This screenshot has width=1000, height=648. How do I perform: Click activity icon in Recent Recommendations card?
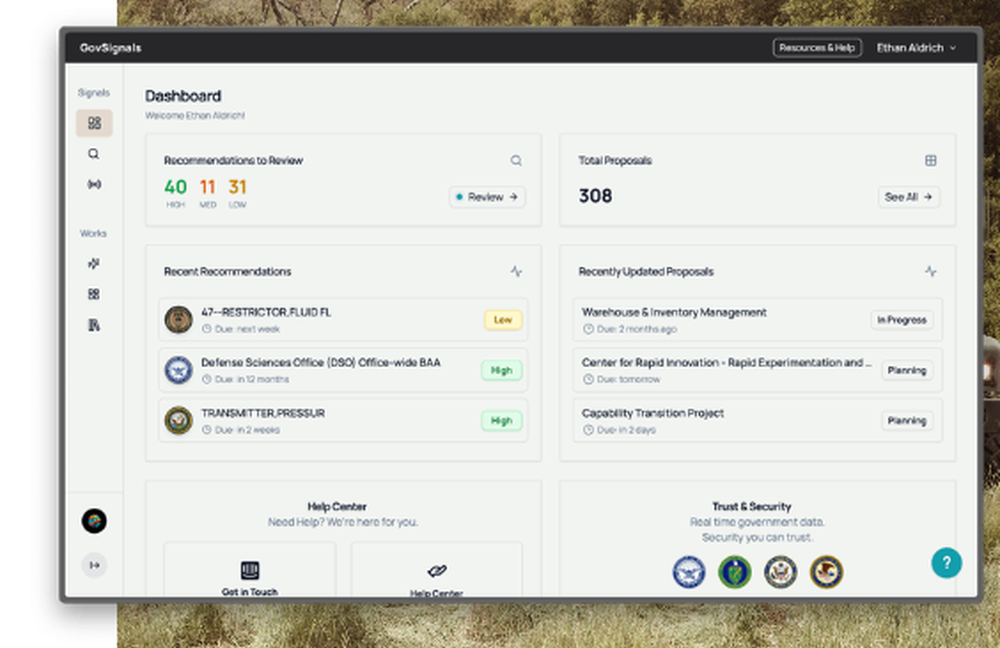[x=516, y=272]
